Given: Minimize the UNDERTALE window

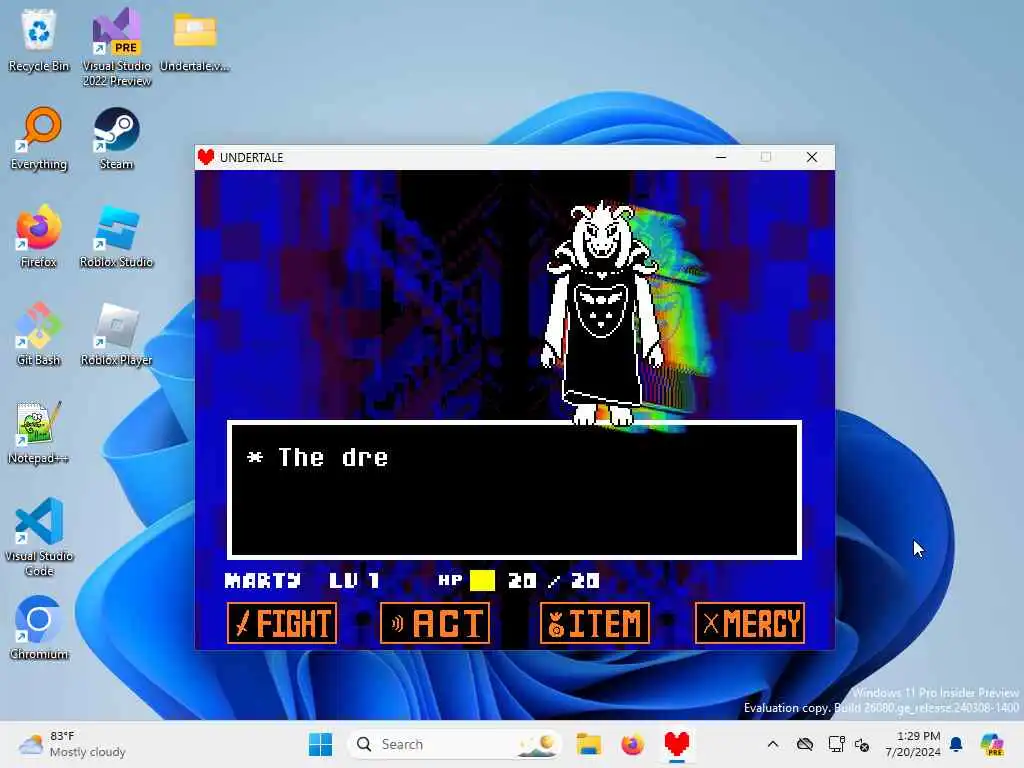Looking at the screenshot, I should 721,157.
